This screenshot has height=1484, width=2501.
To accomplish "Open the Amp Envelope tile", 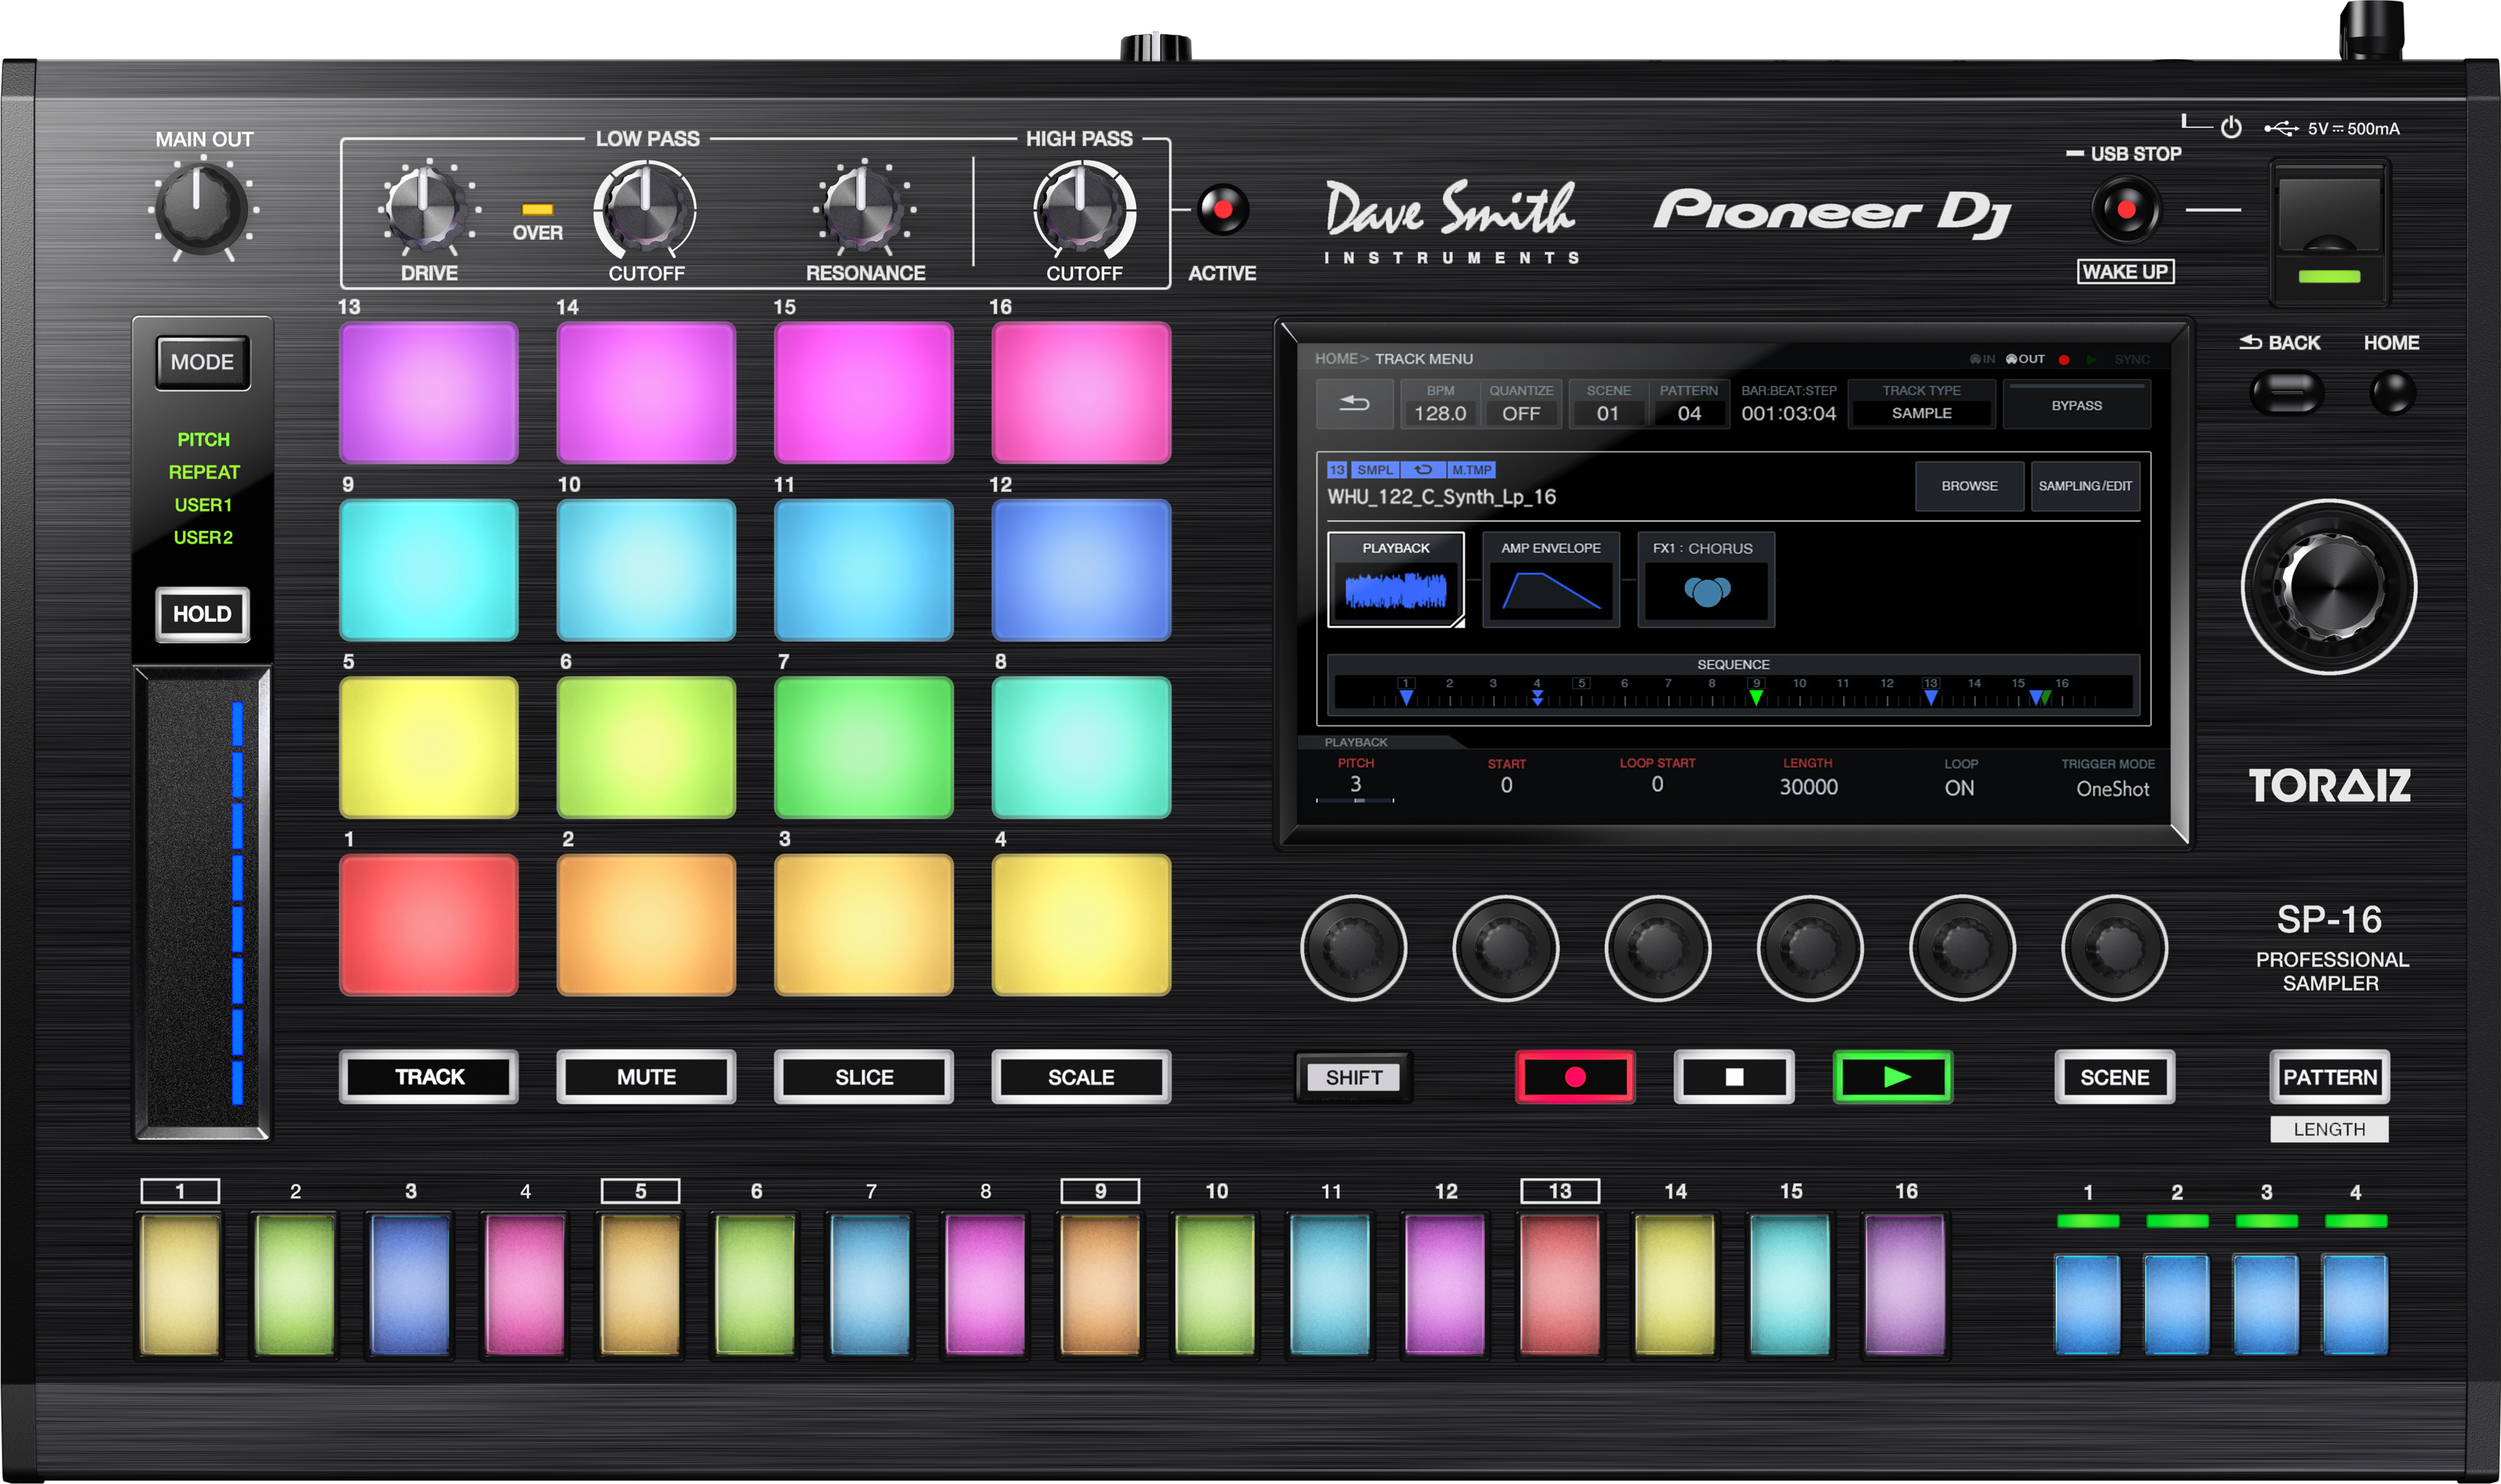I will tap(1550, 580).
